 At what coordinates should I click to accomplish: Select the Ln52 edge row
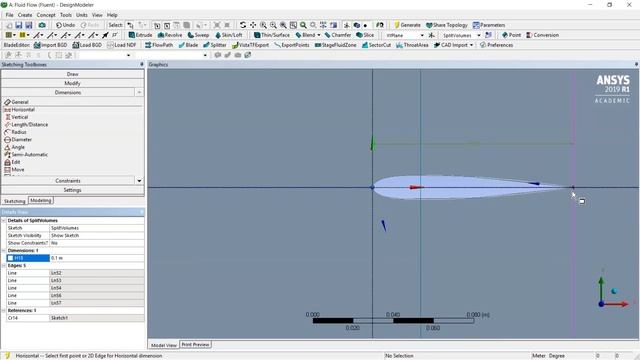(x=75, y=273)
